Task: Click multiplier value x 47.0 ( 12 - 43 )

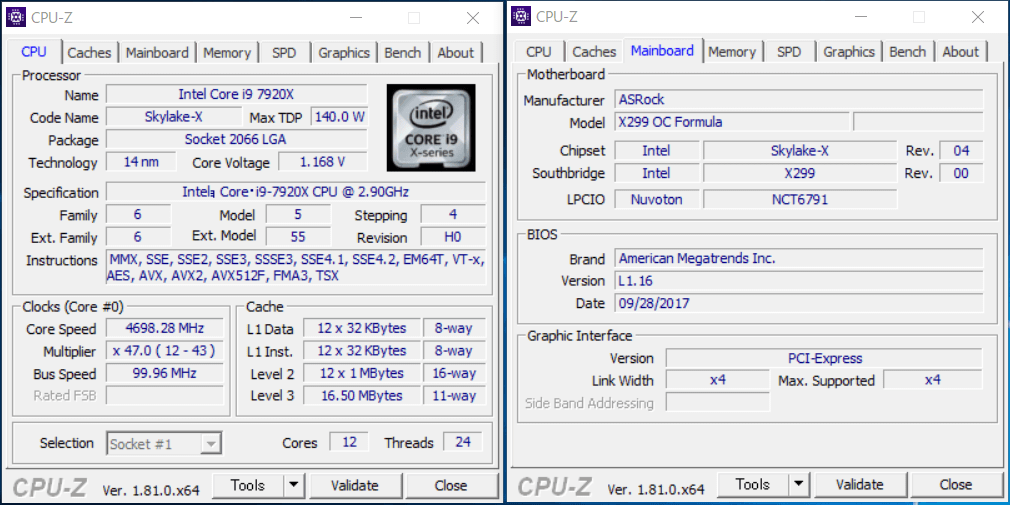Action: click(164, 350)
